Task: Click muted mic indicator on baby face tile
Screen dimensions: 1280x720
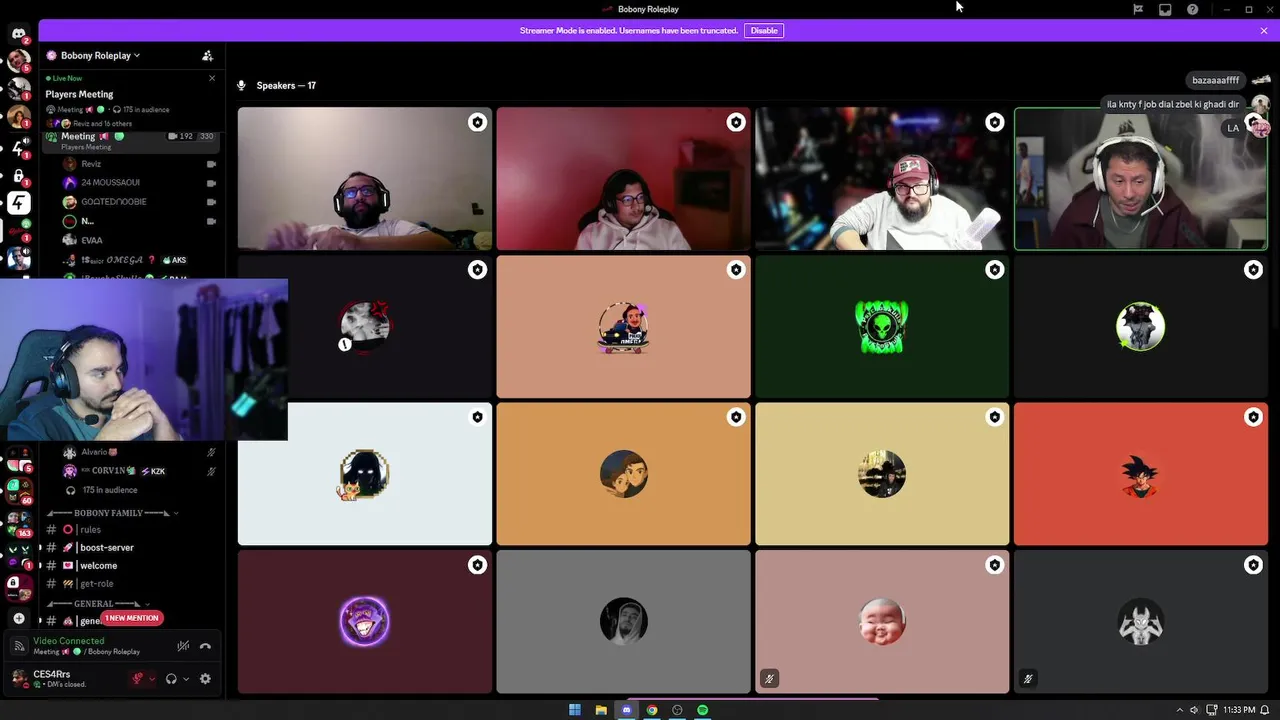Action: (769, 678)
